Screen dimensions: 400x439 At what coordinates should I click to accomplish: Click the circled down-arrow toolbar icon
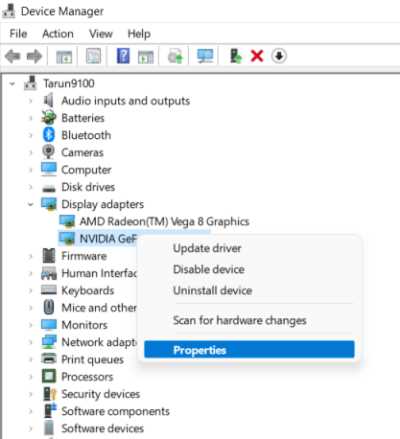(x=279, y=56)
